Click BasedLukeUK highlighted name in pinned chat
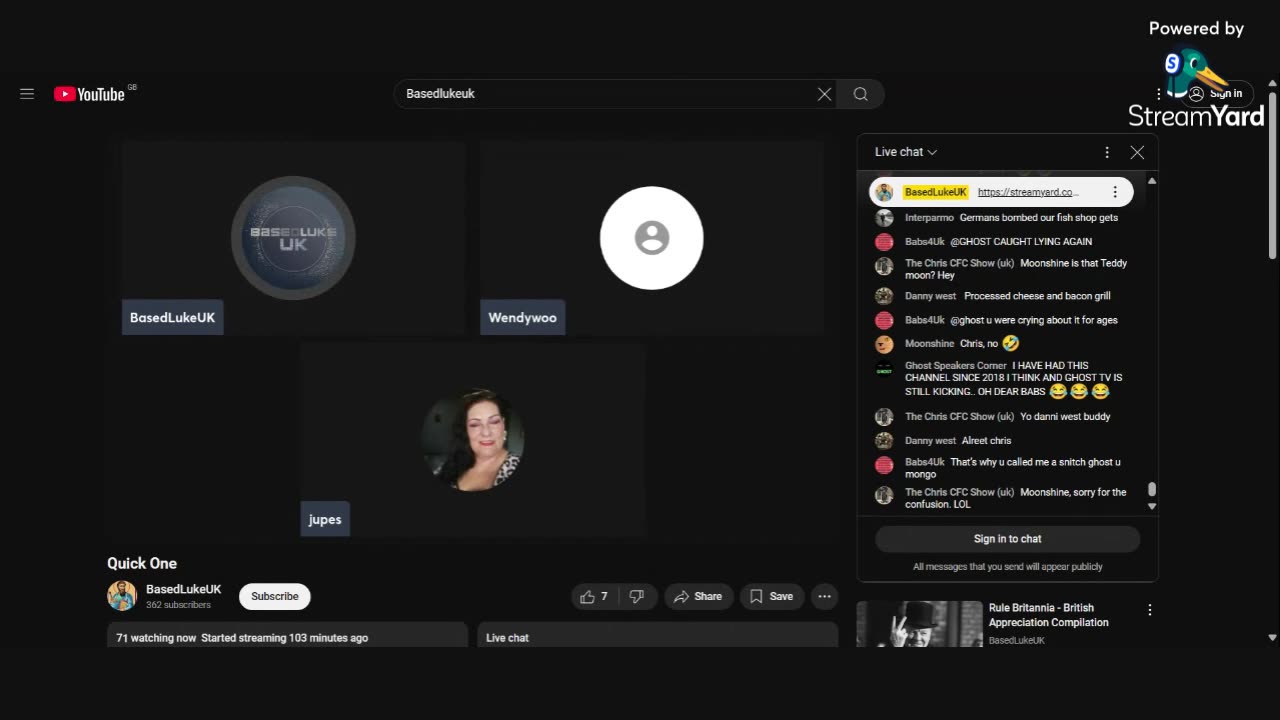Viewport: 1280px width, 720px height. coord(936,192)
